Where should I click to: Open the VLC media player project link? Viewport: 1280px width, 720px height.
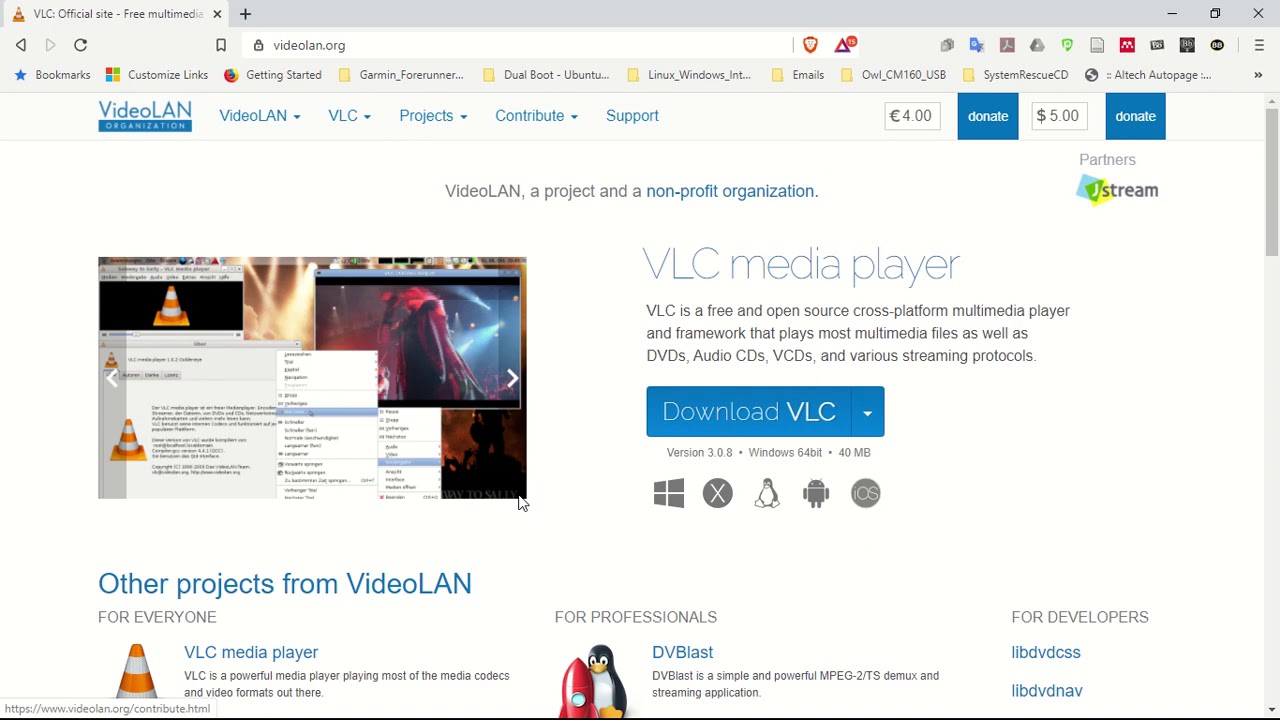tap(251, 652)
